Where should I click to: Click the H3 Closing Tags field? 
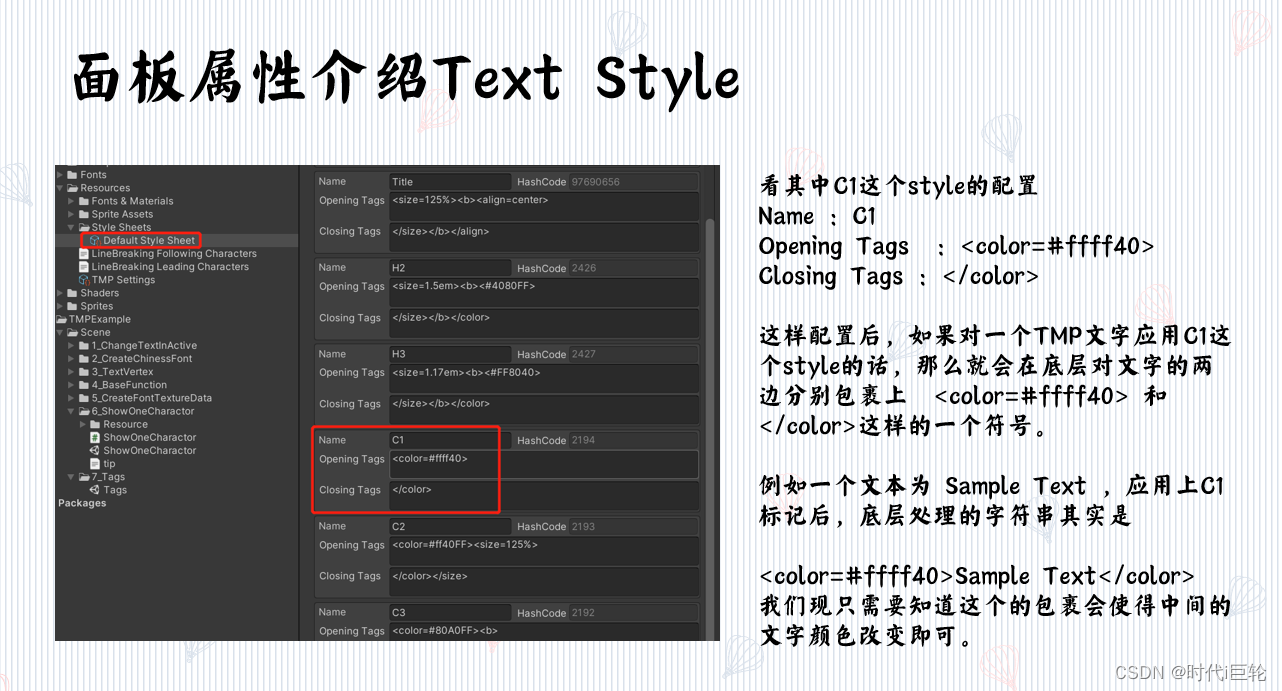point(544,410)
